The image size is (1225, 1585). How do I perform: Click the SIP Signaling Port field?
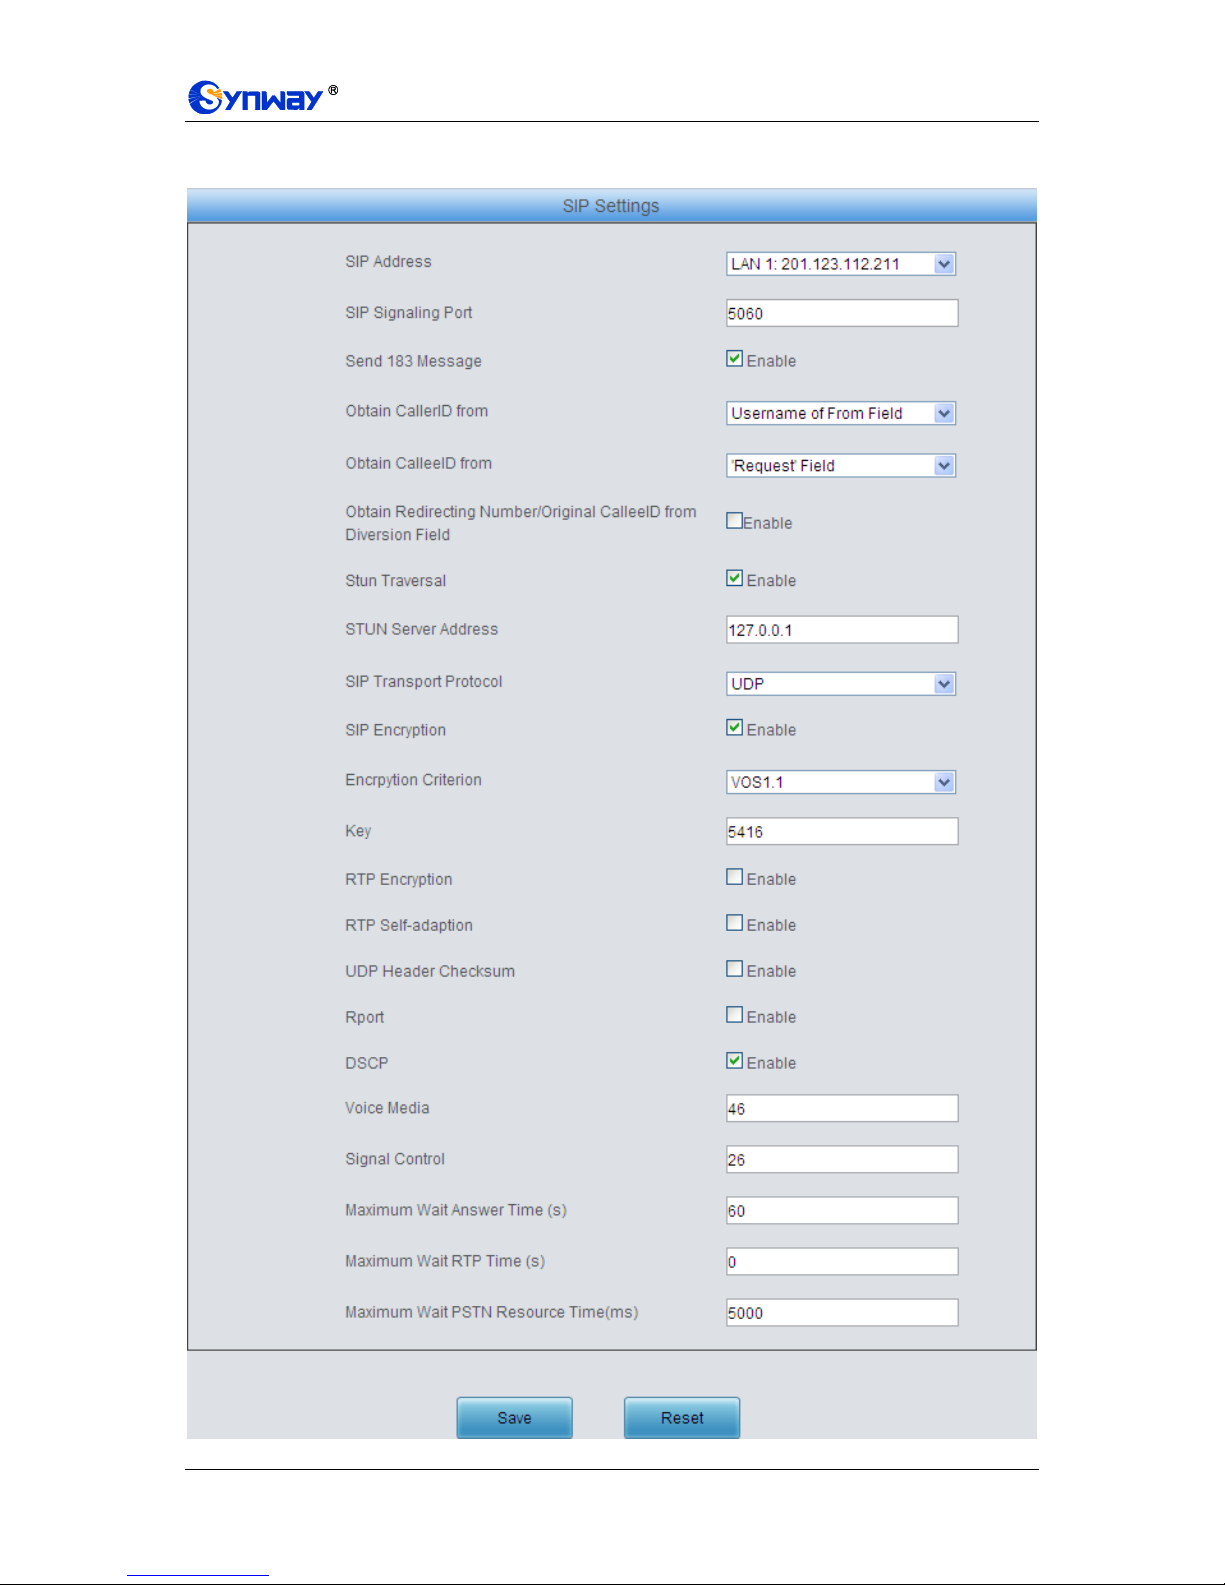pyautogui.click(x=842, y=313)
